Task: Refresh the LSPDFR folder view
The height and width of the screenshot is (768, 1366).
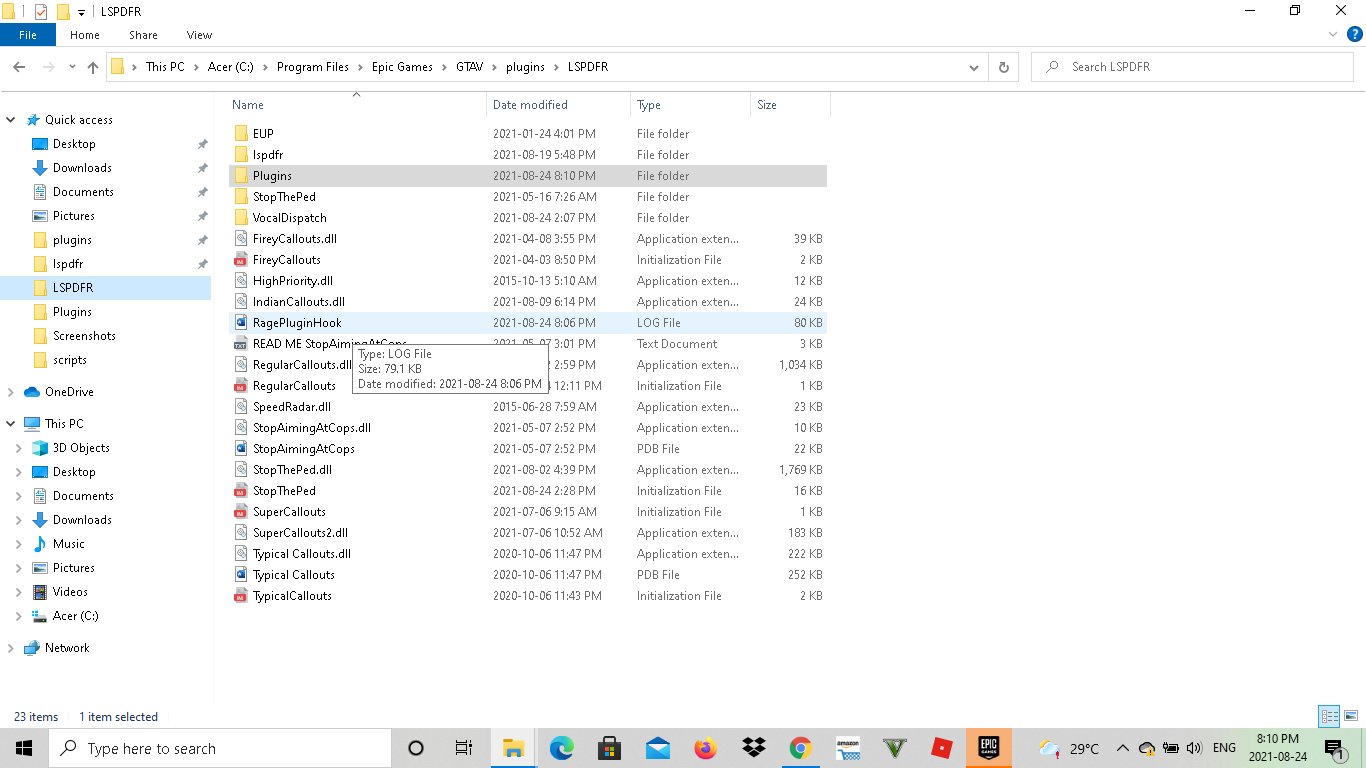Action: click(x=1004, y=67)
